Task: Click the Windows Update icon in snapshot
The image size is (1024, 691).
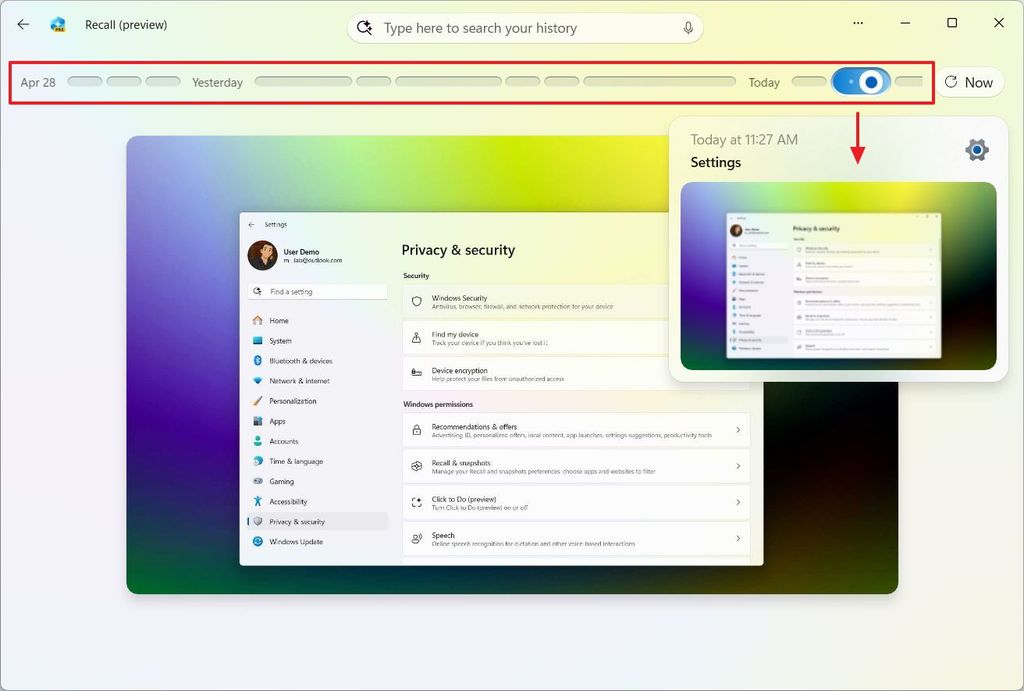Action: pyautogui.click(x=257, y=541)
